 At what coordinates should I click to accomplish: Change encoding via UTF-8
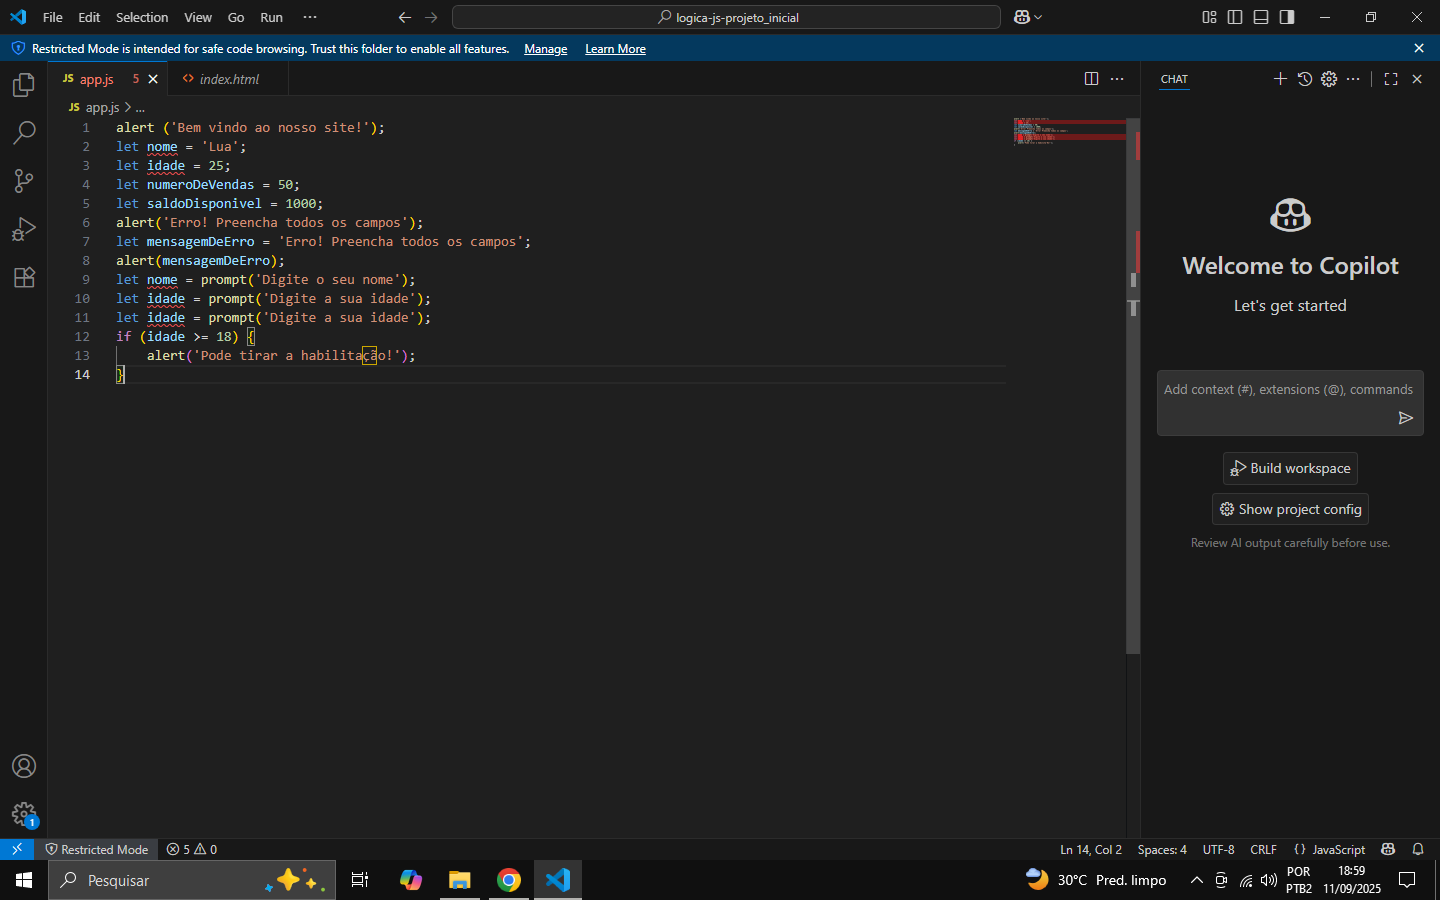pos(1218,849)
